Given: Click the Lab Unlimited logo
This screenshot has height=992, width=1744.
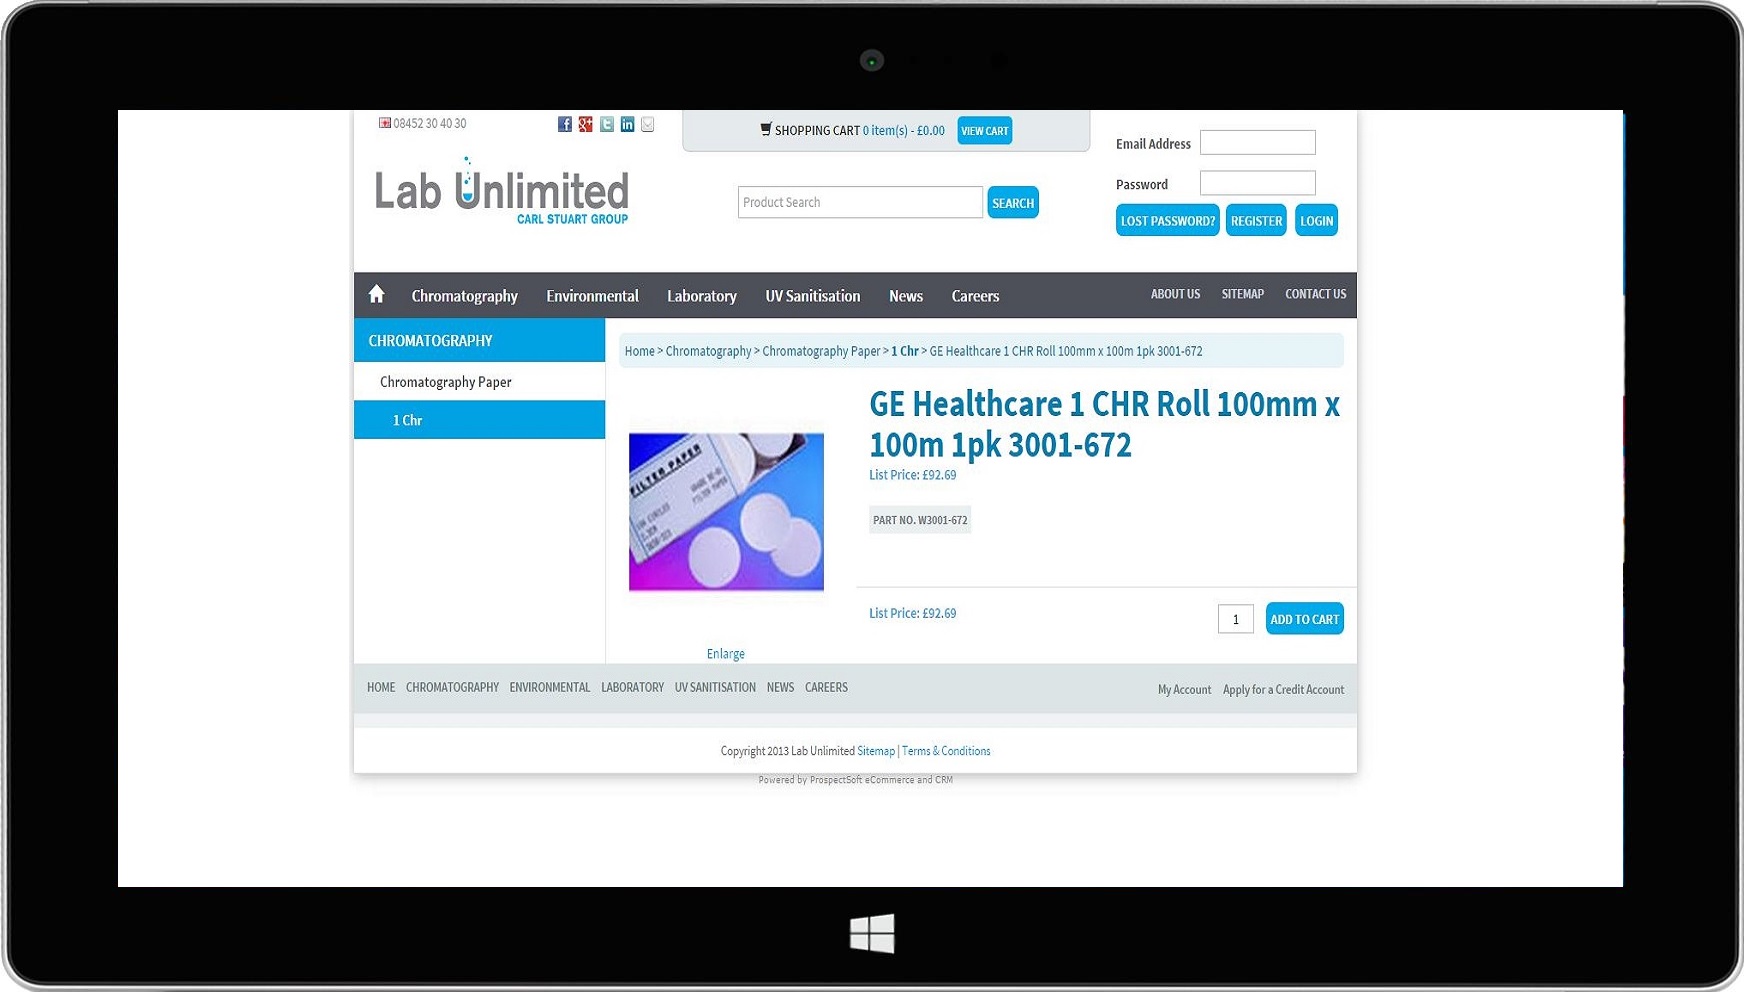Looking at the screenshot, I should (x=501, y=192).
